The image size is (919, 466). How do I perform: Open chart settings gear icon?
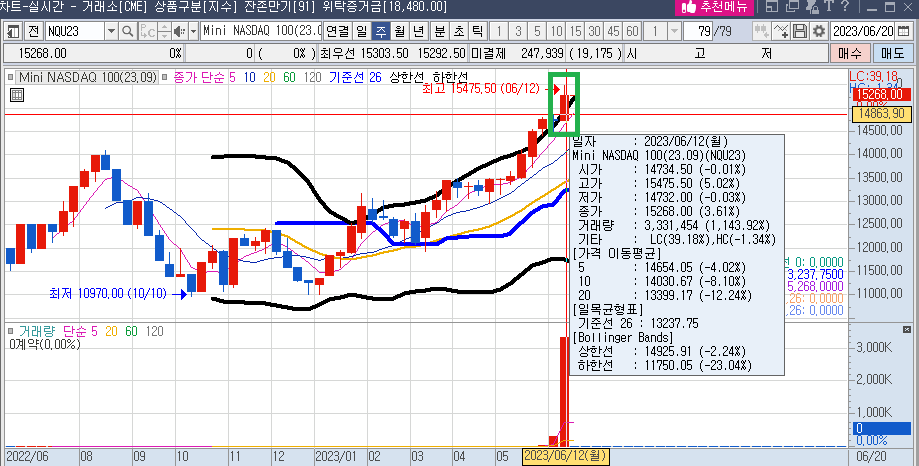(818, 31)
